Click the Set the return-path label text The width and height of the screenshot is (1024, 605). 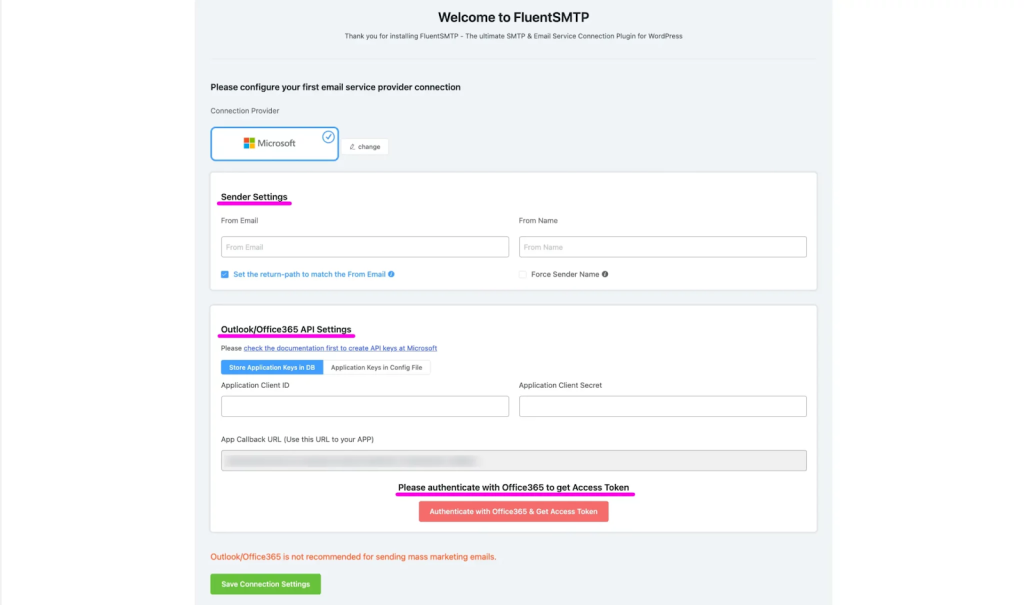pos(309,274)
